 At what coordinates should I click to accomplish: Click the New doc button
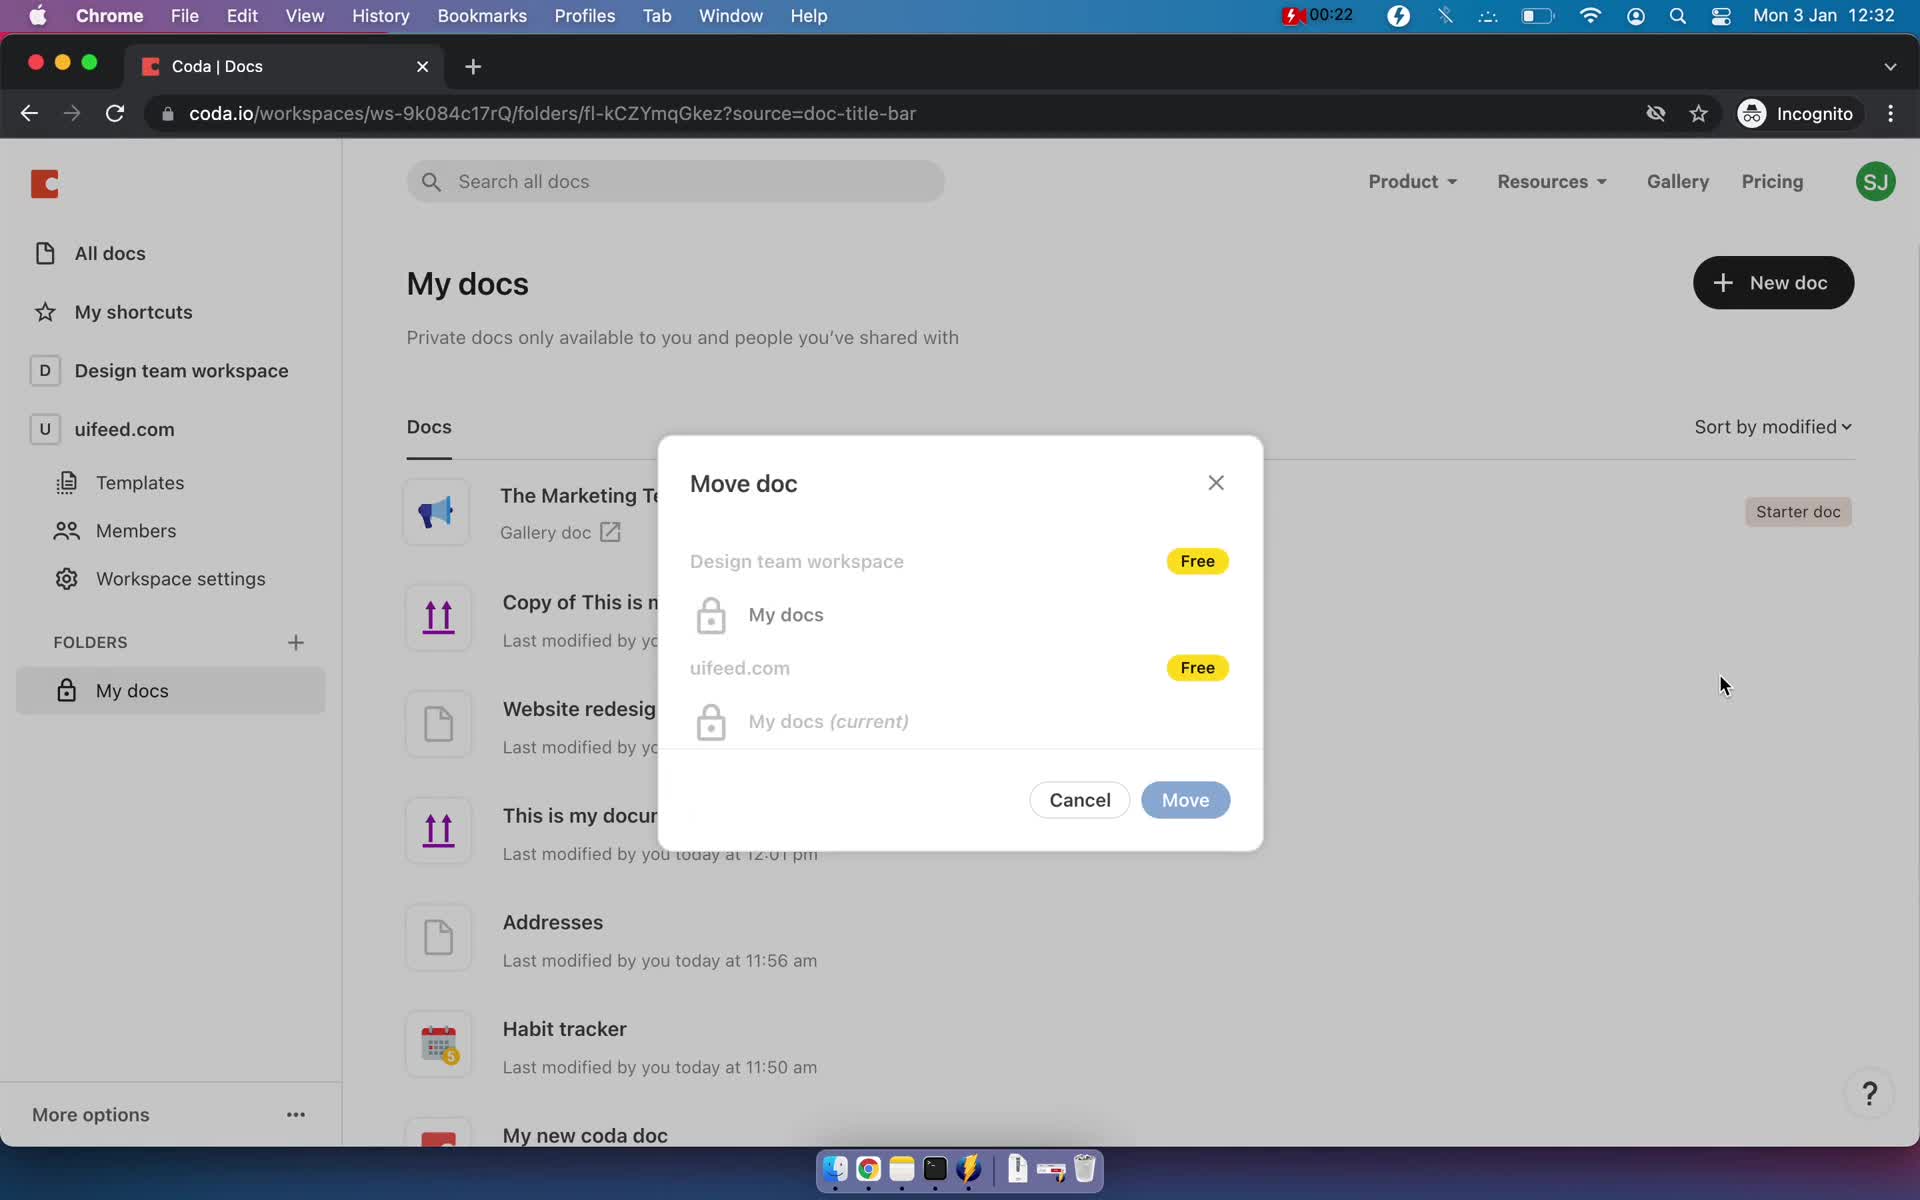pyautogui.click(x=1772, y=282)
